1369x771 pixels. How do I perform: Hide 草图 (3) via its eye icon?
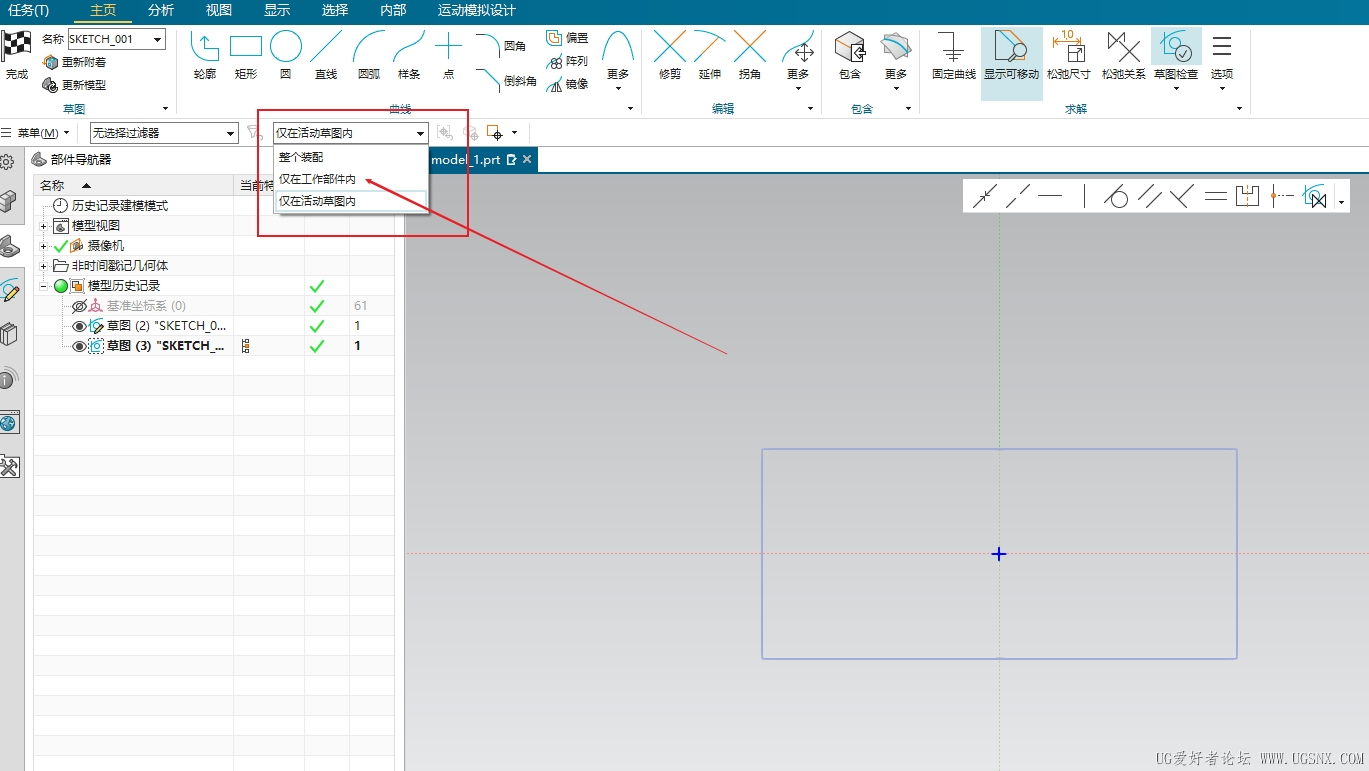tap(80, 346)
